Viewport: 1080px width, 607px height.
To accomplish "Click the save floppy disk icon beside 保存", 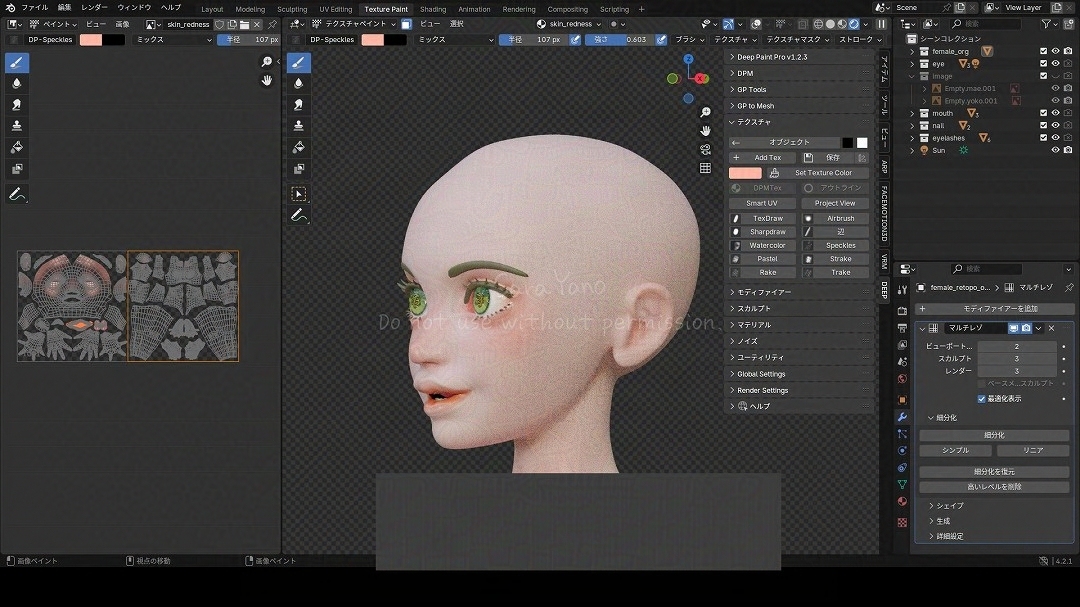I will click(x=809, y=158).
